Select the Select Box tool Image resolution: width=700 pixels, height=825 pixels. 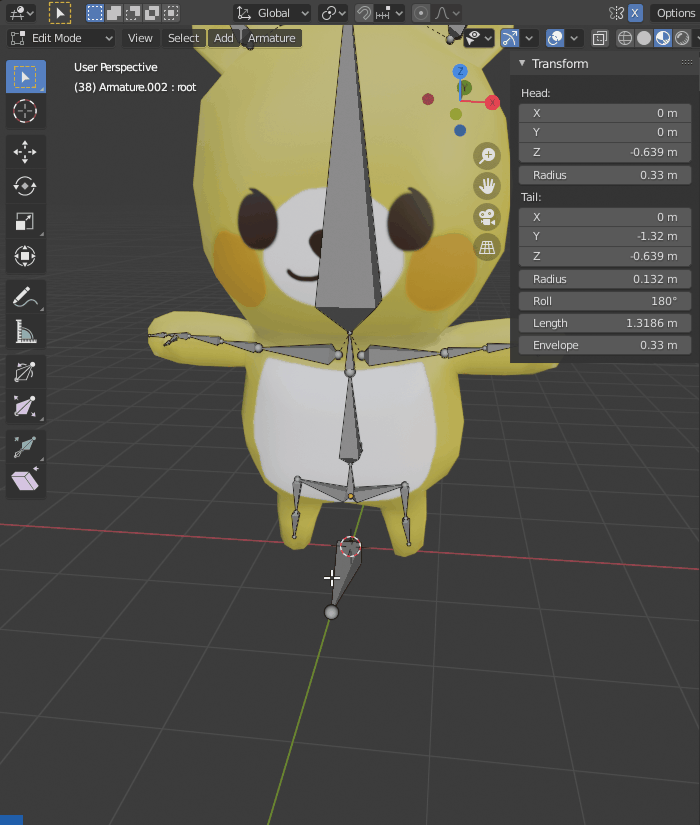25,77
